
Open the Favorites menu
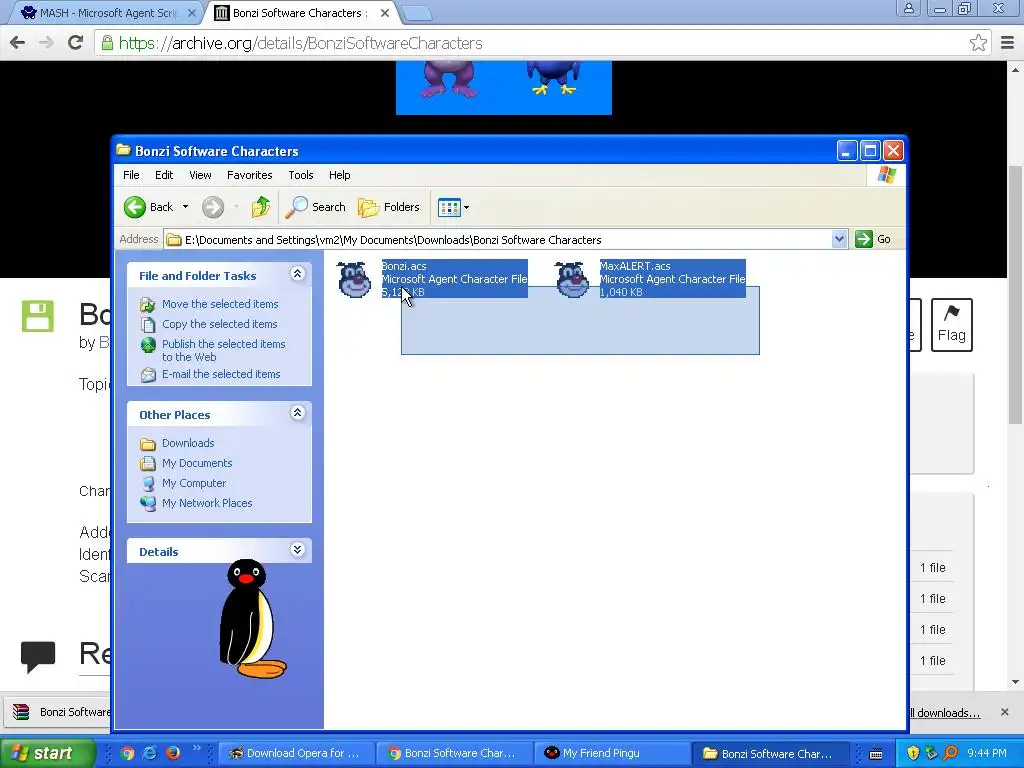tap(249, 175)
